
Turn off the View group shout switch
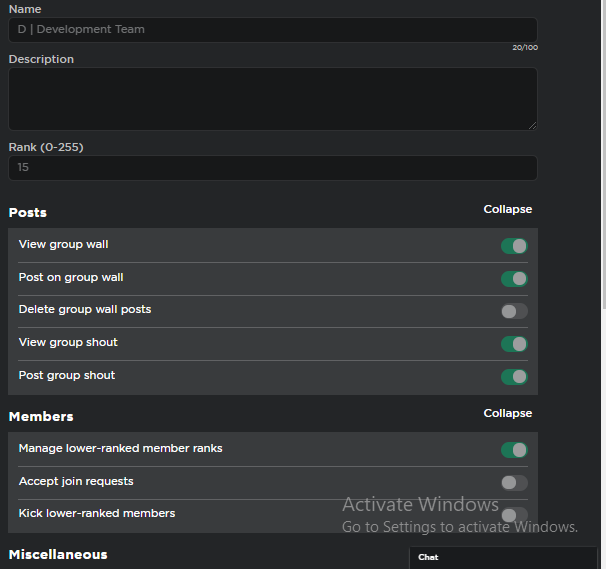click(514, 344)
